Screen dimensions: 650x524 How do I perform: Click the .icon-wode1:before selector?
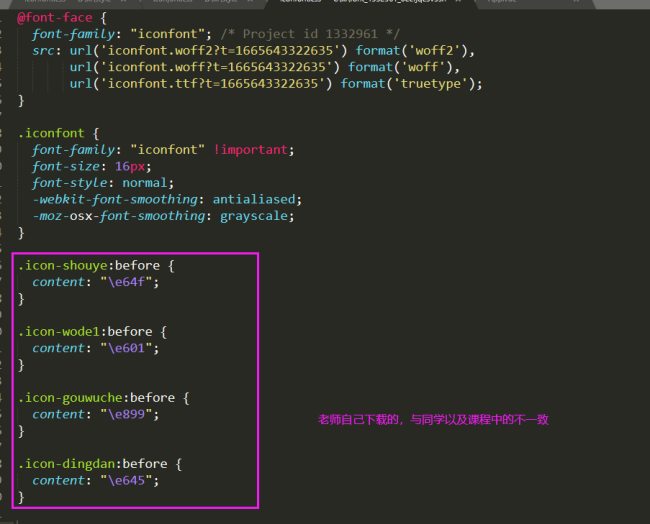tap(85, 332)
